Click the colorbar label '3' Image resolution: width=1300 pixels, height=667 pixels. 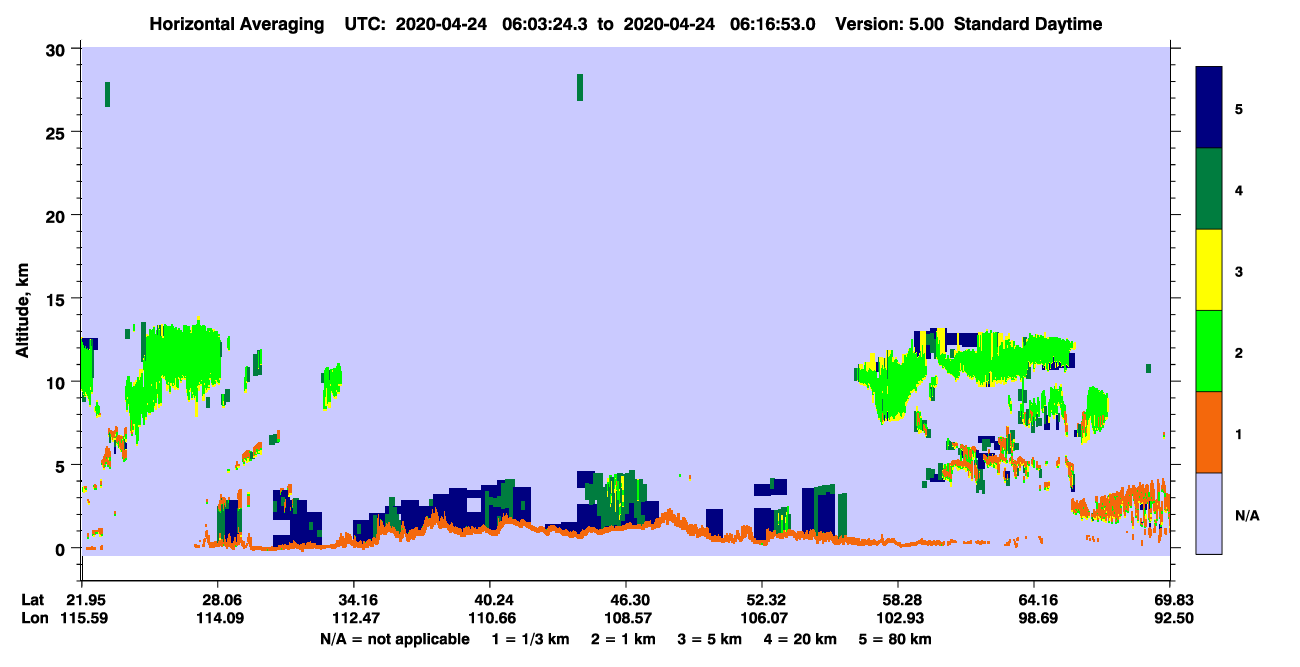pyautogui.click(x=1239, y=271)
